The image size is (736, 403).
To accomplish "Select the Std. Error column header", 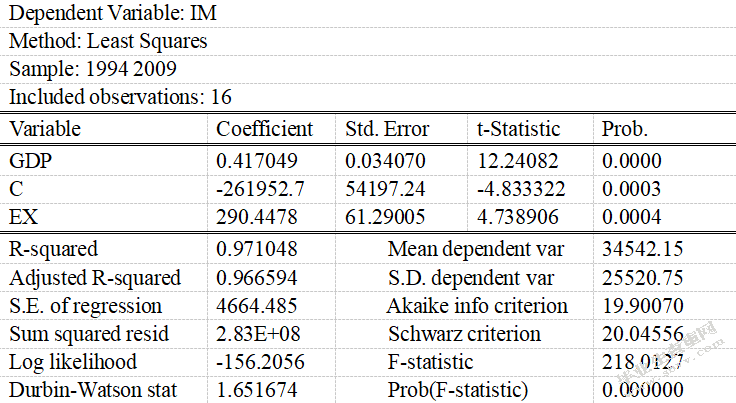I will [387, 129].
